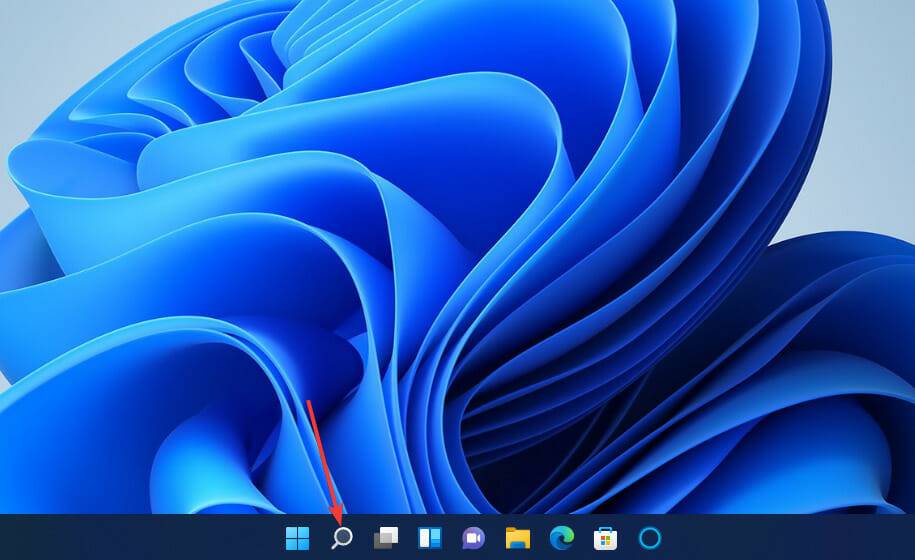Select the yellow folder taskbar icon

[517, 538]
